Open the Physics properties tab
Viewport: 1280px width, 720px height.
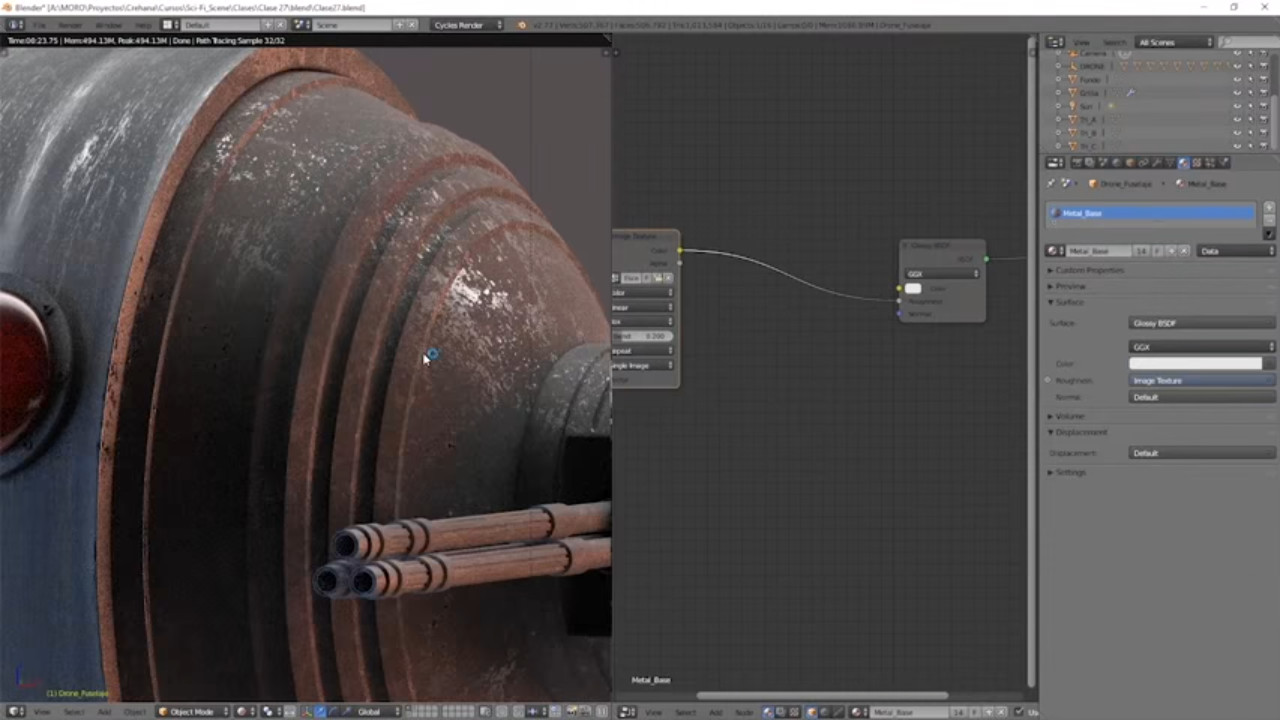click(1223, 163)
